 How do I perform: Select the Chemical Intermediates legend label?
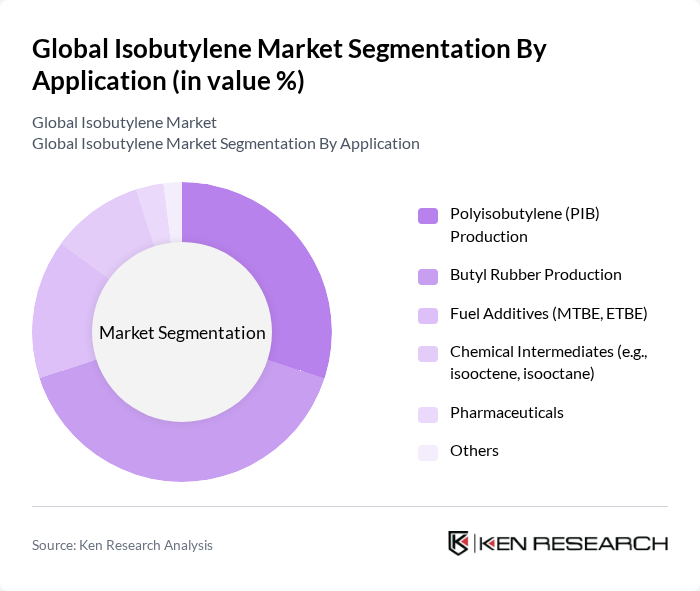[549, 362]
